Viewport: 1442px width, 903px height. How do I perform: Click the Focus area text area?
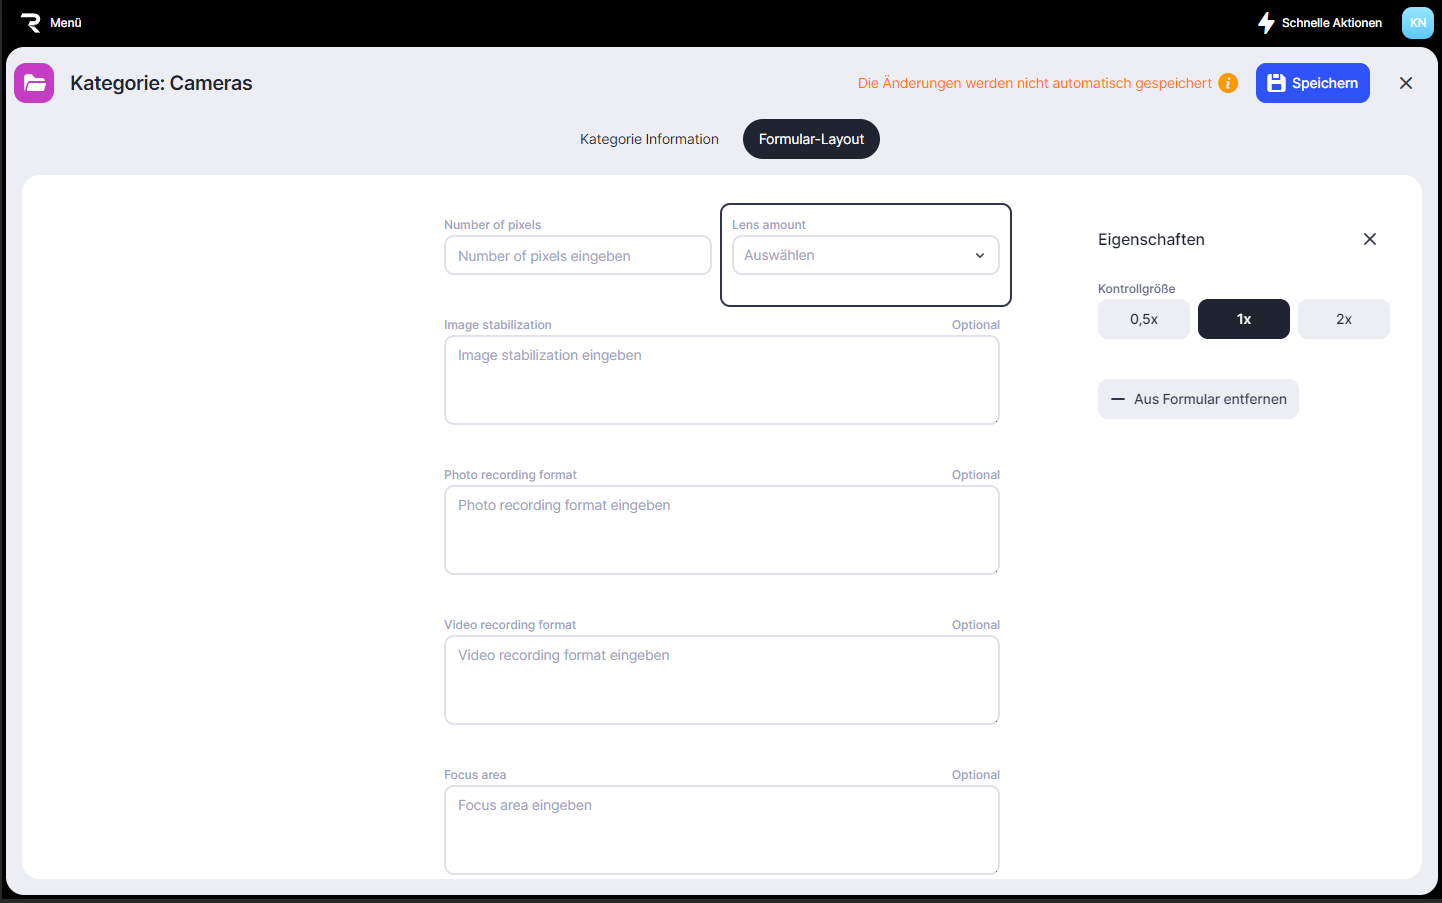(722, 830)
